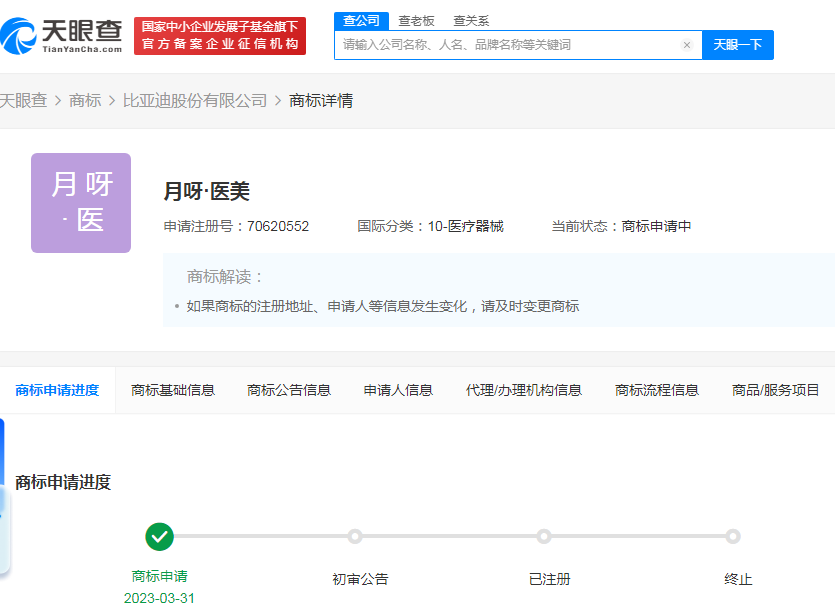Click the 商标申请进度 section heading

point(63,483)
